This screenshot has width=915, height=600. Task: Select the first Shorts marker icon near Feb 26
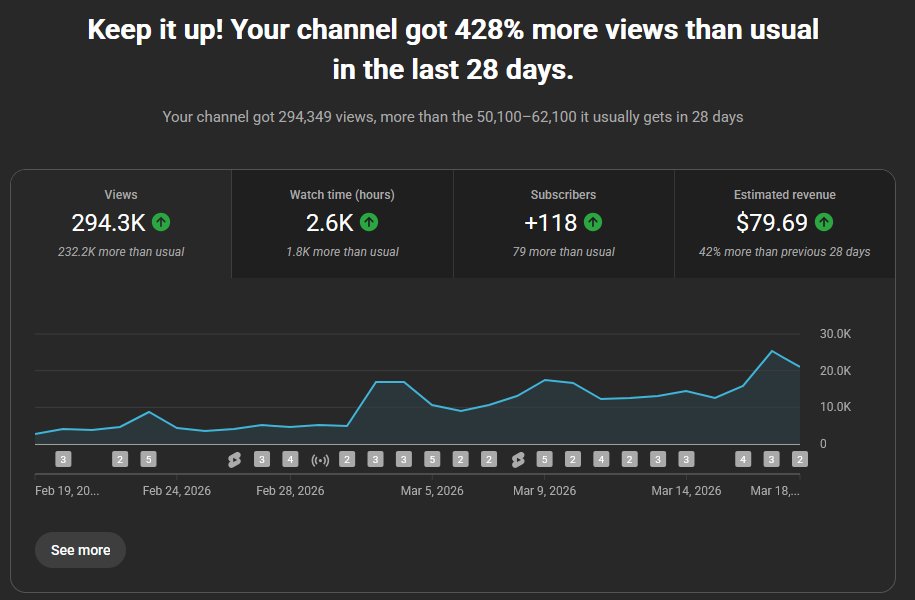click(x=234, y=460)
